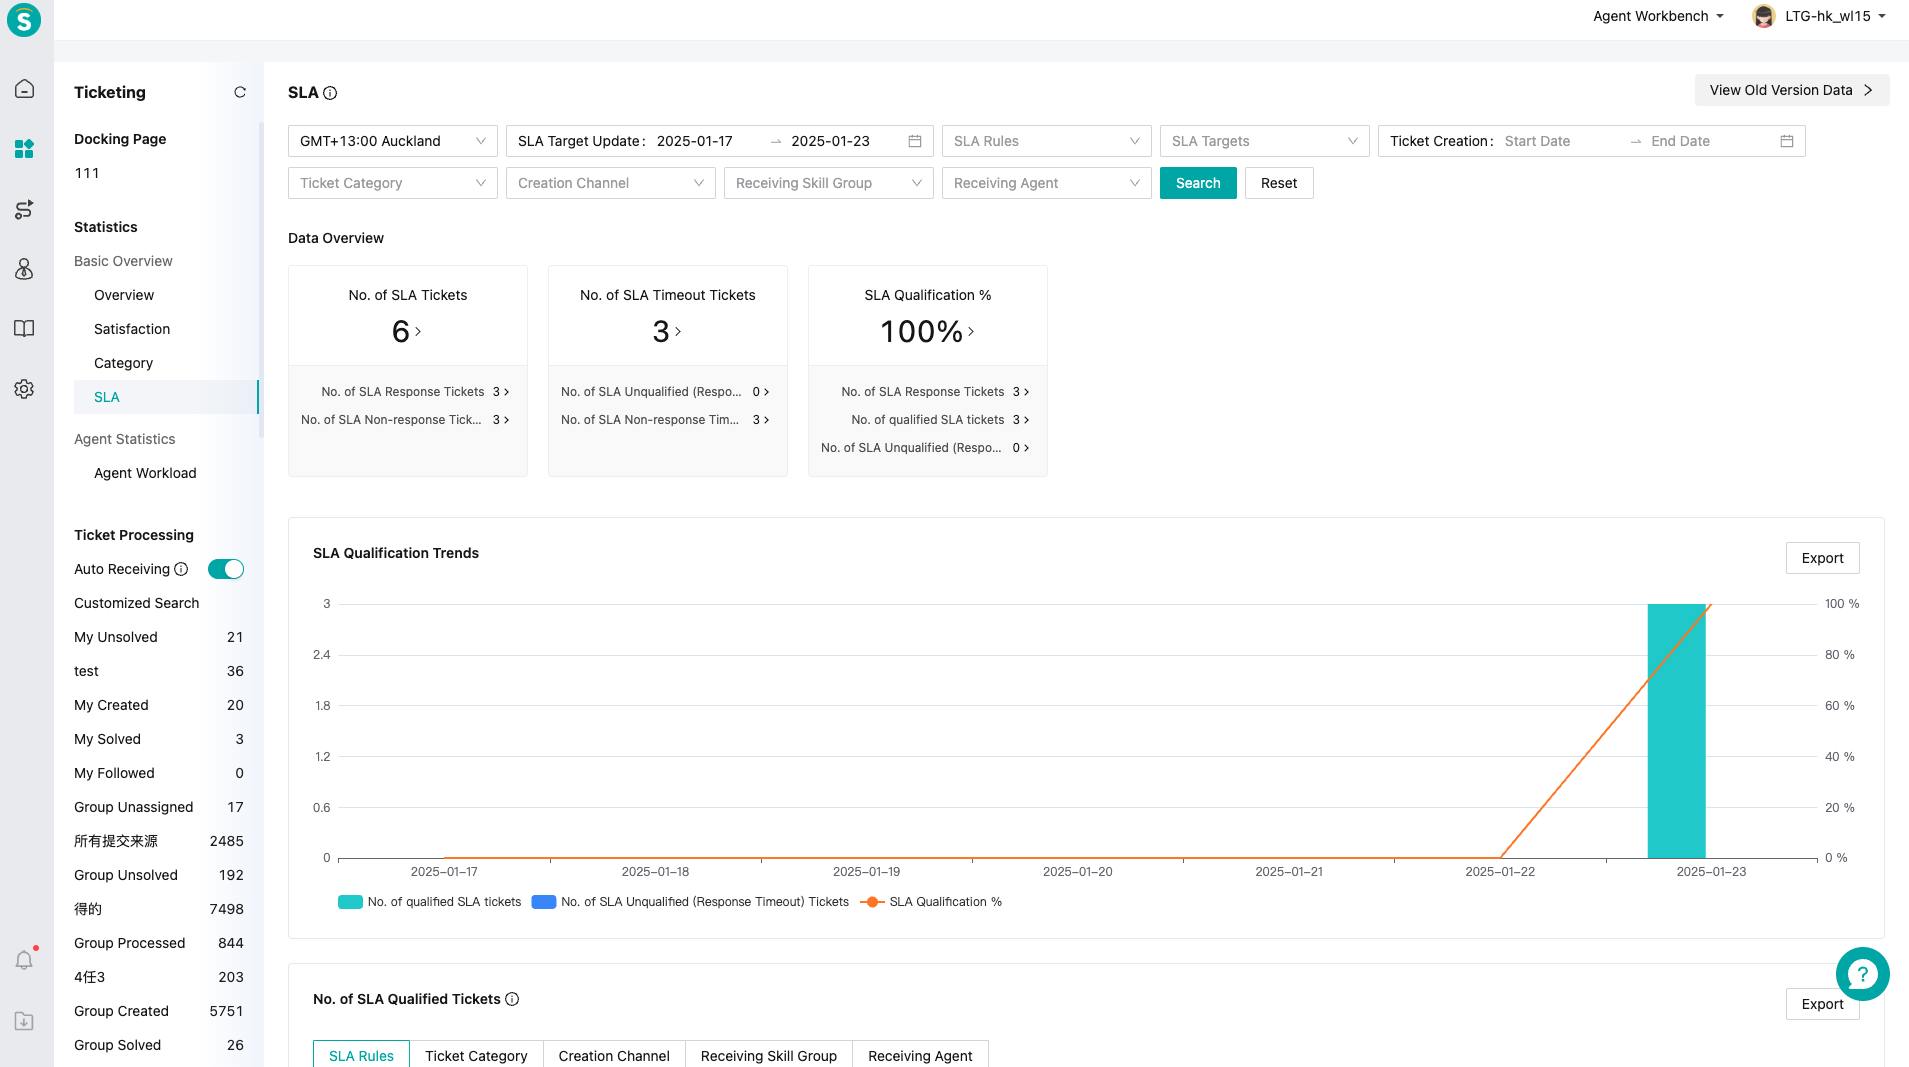Click the Sobot logo icon
The image size is (1909, 1067).
tap(24, 20)
